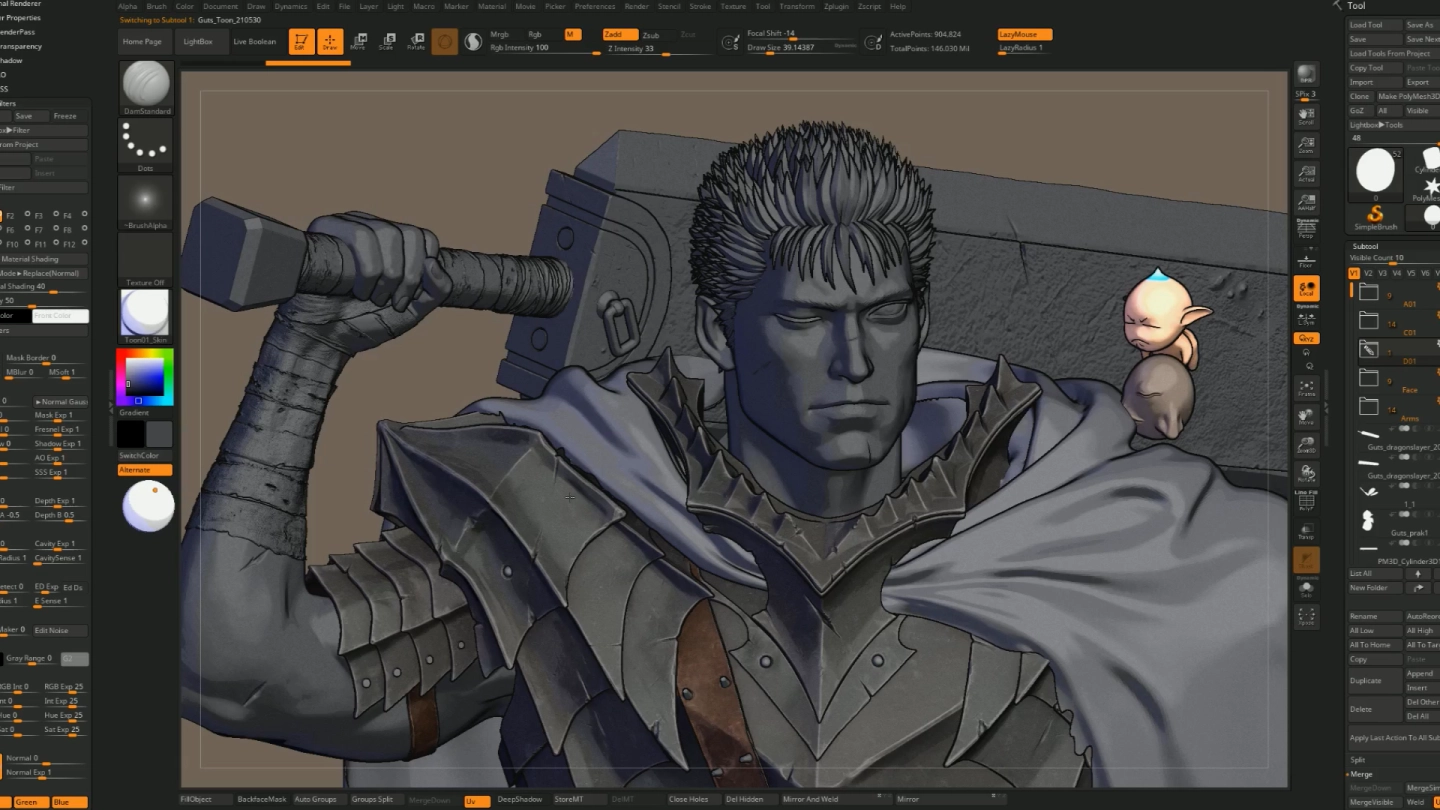Click the Zoom3D view icon
Image resolution: width=1440 pixels, height=810 pixels.
click(1306, 446)
